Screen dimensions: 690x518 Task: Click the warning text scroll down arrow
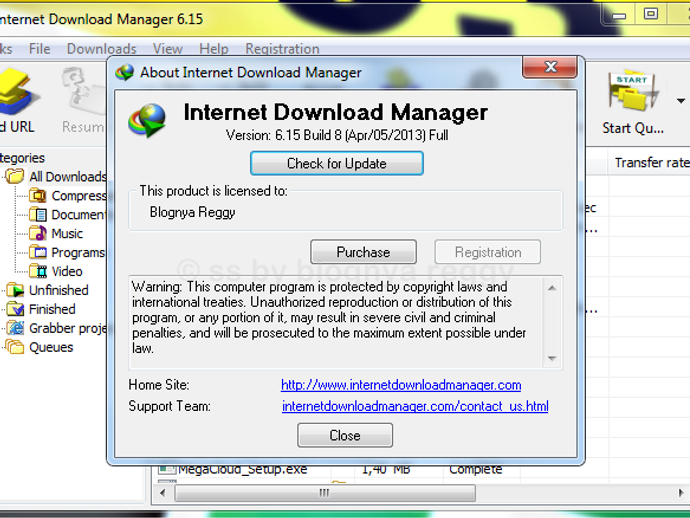tap(552, 358)
